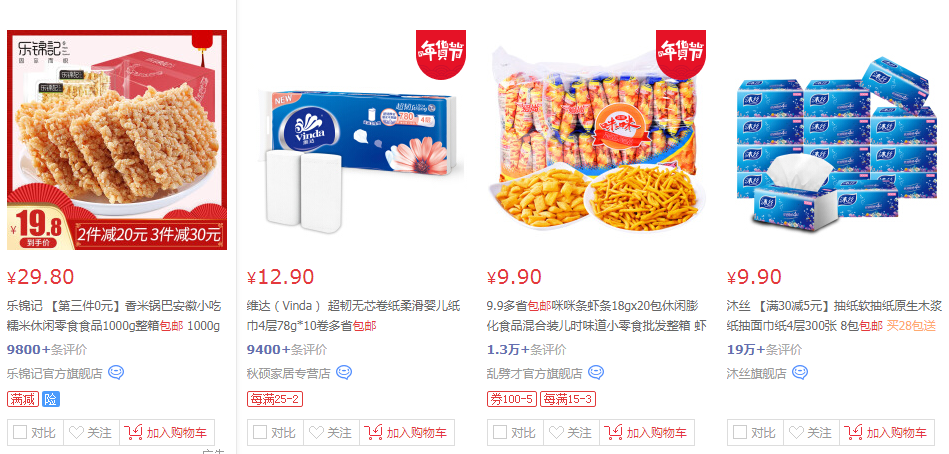This screenshot has width=949, height=454.
Task: View 19万+ 条评价 reviews for 沐丝
Action: point(764,349)
